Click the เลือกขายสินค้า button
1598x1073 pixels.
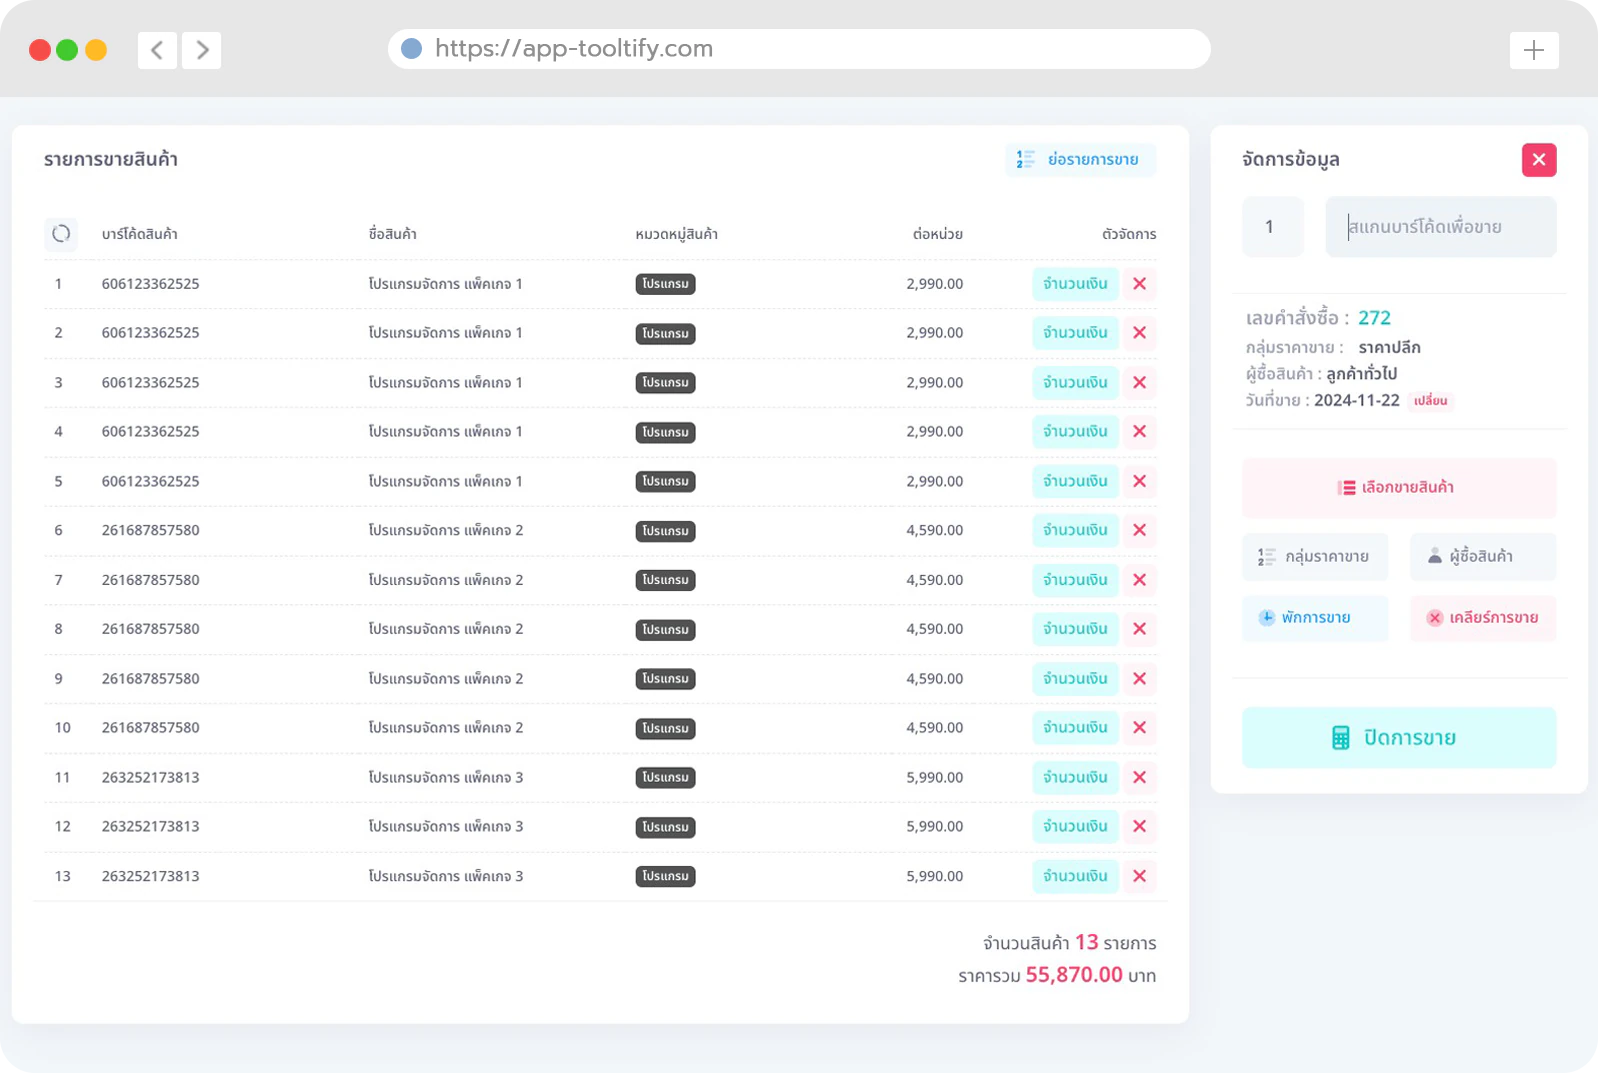pos(1399,488)
